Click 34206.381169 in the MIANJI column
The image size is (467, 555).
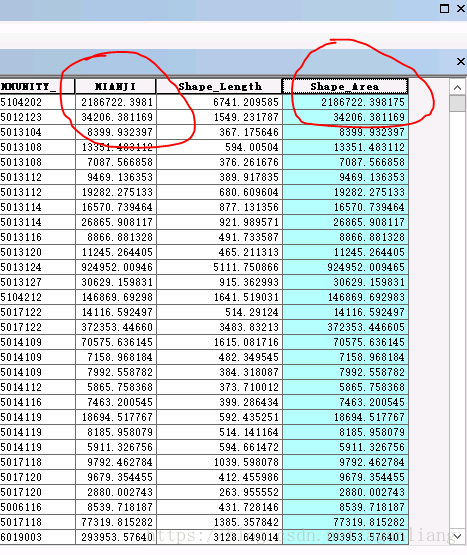[115, 117]
